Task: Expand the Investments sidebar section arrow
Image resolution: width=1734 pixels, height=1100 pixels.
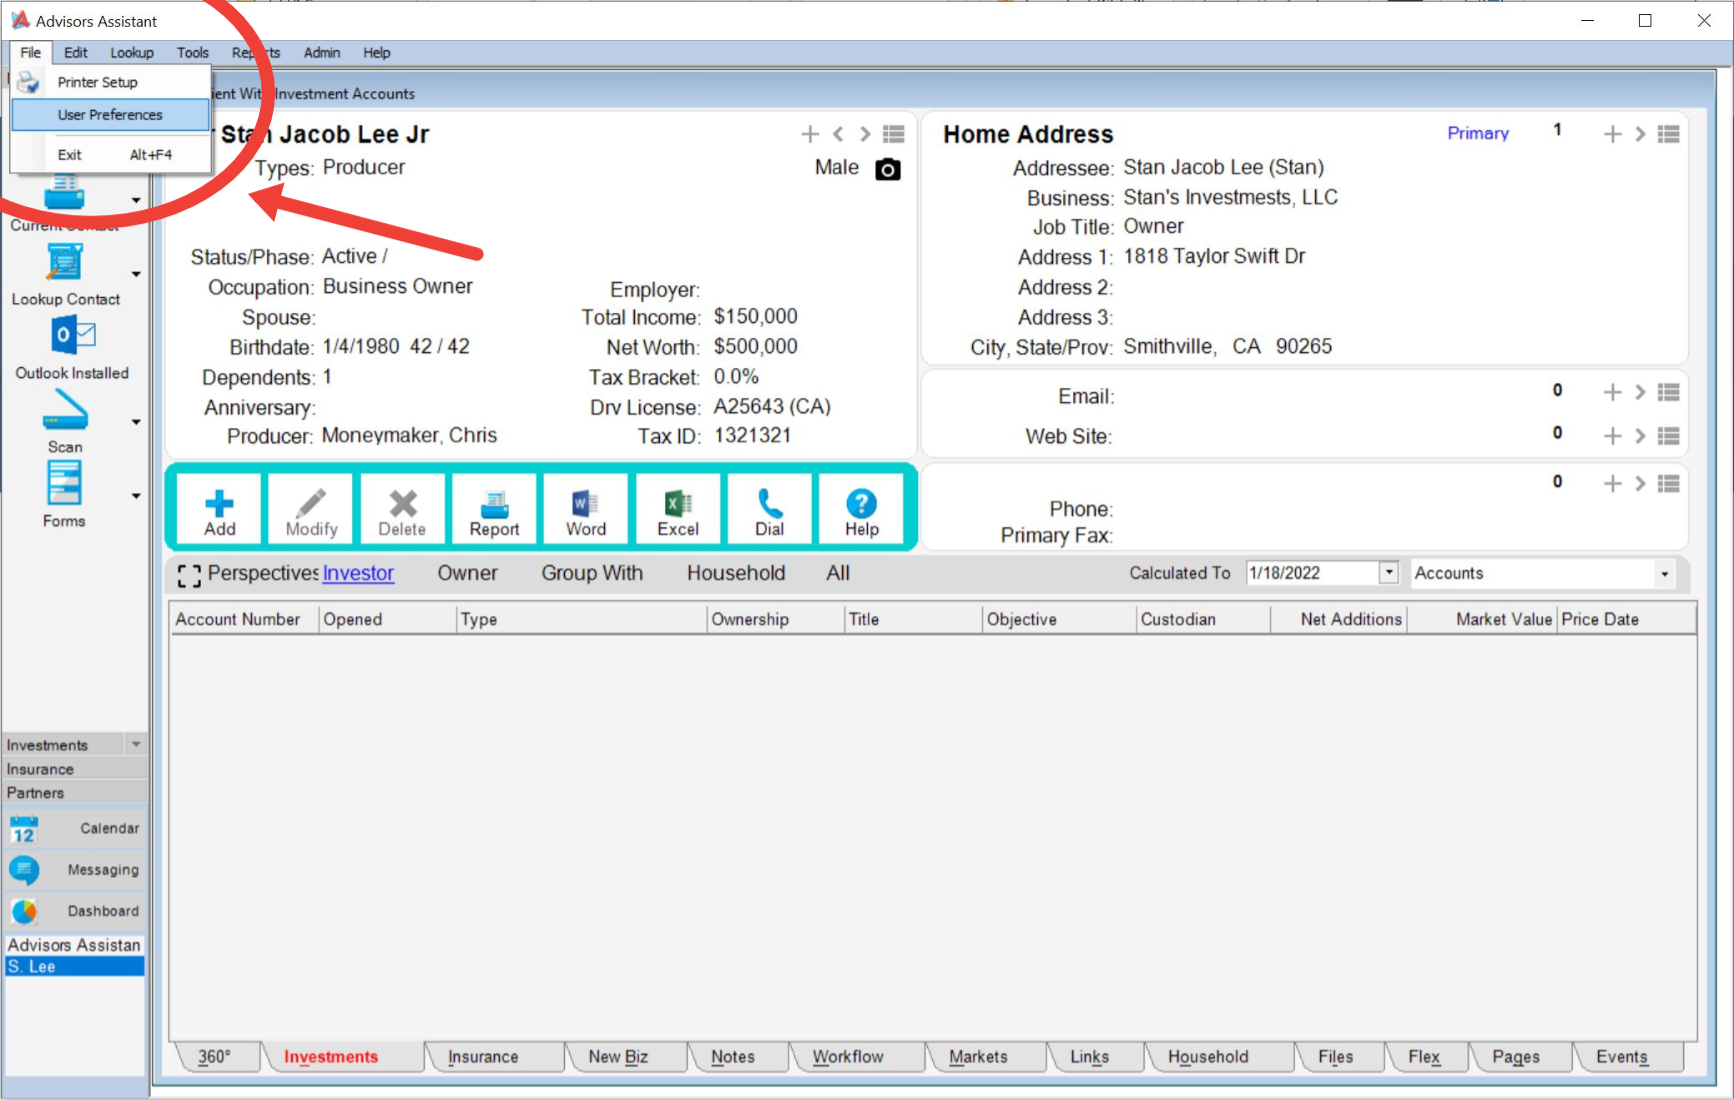Action: [136, 745]
